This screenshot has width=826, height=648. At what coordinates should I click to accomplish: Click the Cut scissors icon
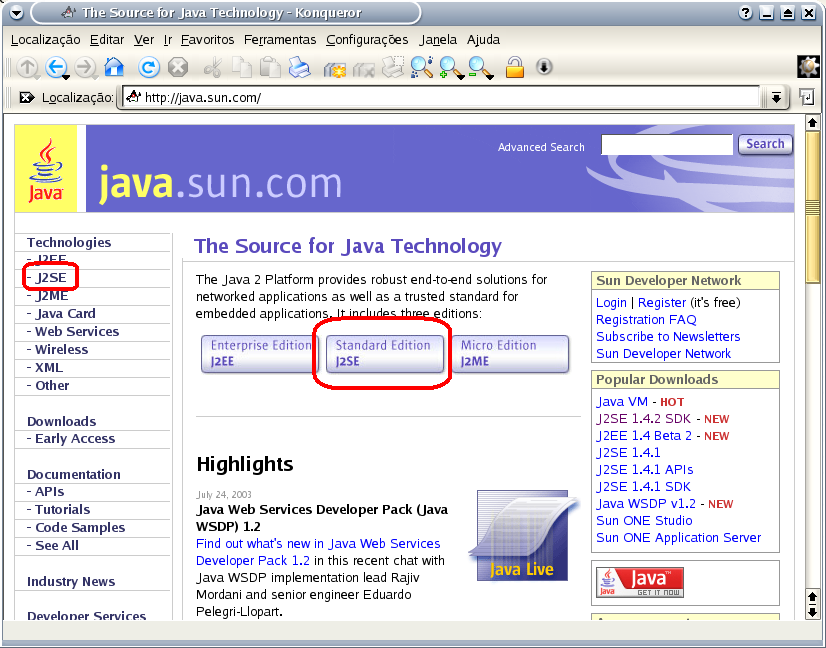[x=213, y=67]
